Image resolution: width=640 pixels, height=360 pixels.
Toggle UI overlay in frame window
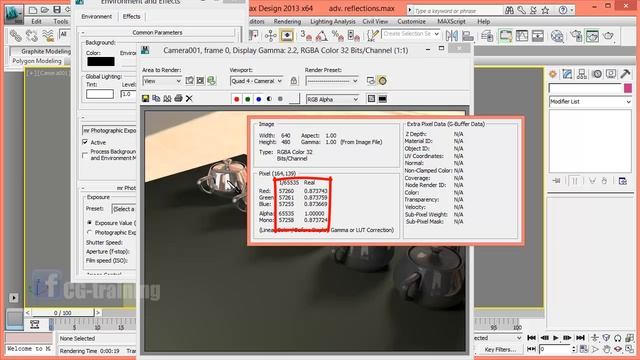(371, 99)
